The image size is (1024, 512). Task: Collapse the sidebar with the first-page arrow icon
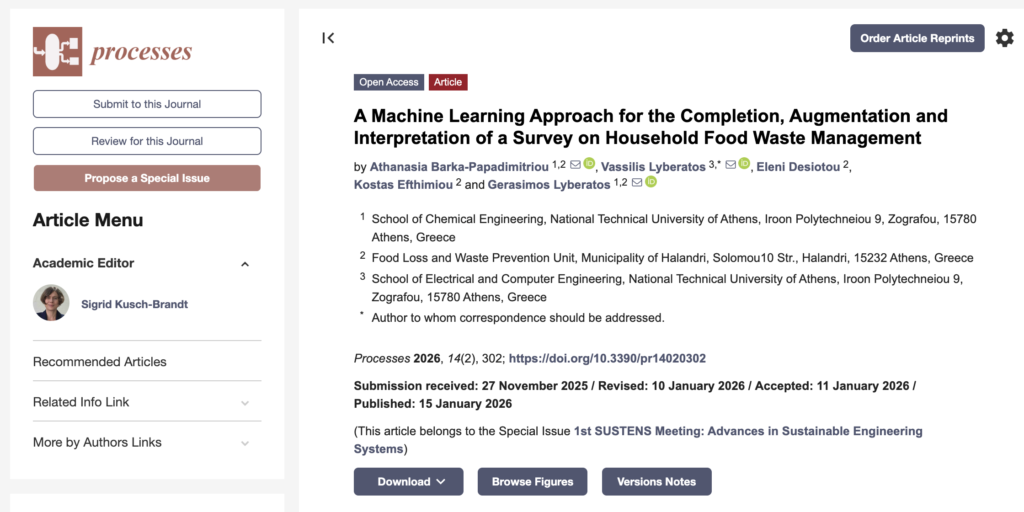(x=328, y=38)
